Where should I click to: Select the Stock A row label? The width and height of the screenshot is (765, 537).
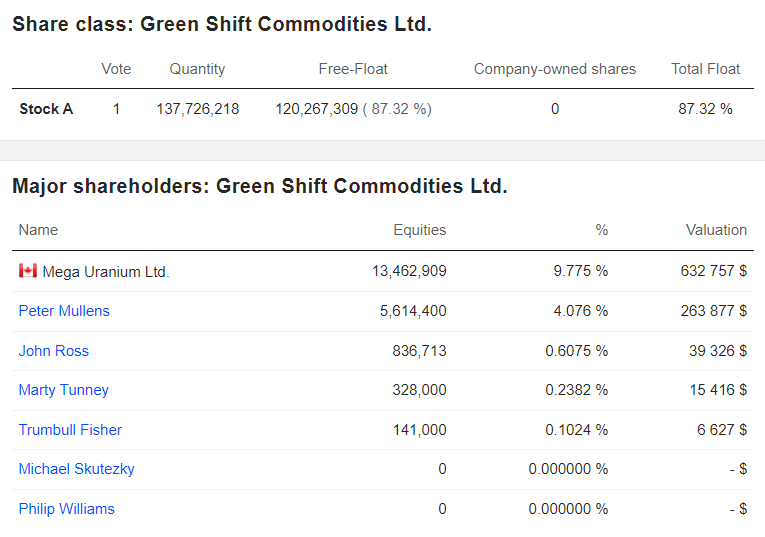[x=46, y=109]
